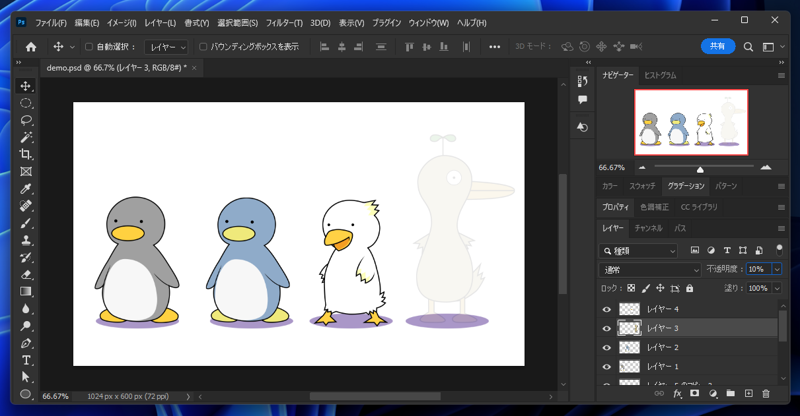800x416 pixels.
Task: Click the trash icon to delete layer
Action: coord(766,394)
